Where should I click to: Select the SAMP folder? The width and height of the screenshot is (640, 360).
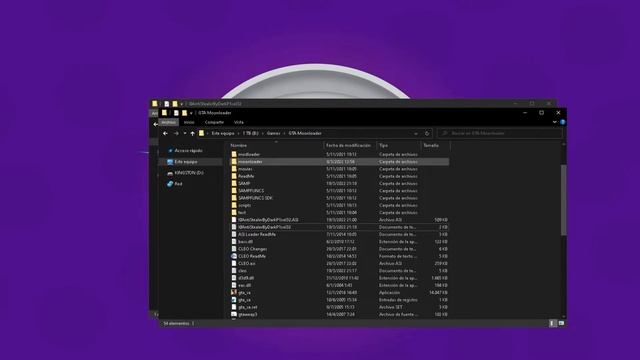point(340,184)
